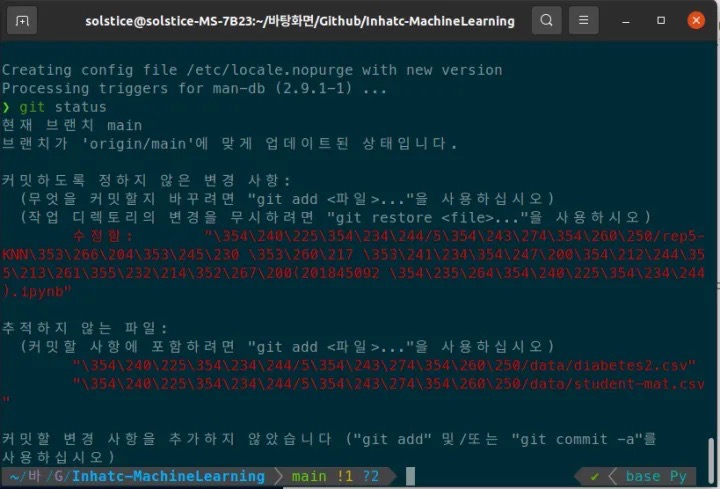Minimize the terminal window
Image resolution: width=720 pixels, height=489 pixels.
pyautogui.click(x=626, y=21)
